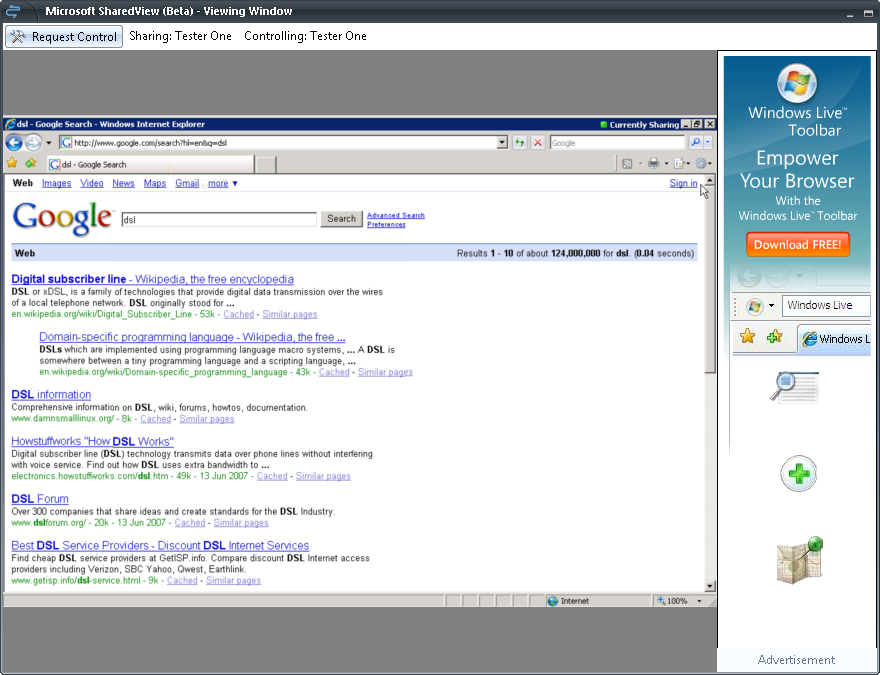Expand the address bar dropdown arrow
Image resolution: width=880 pixels, height=675 pixels.
(x=502, y=143)
